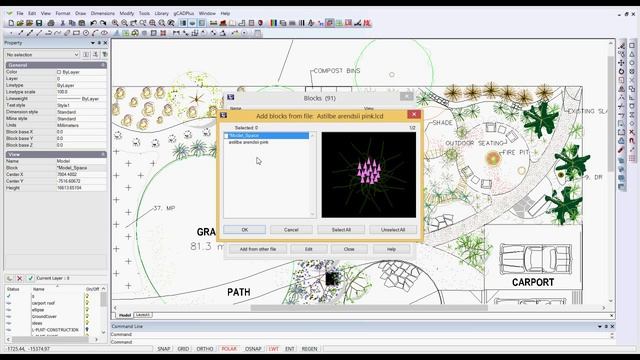Open the Dimensions menu

pos(102,13)
